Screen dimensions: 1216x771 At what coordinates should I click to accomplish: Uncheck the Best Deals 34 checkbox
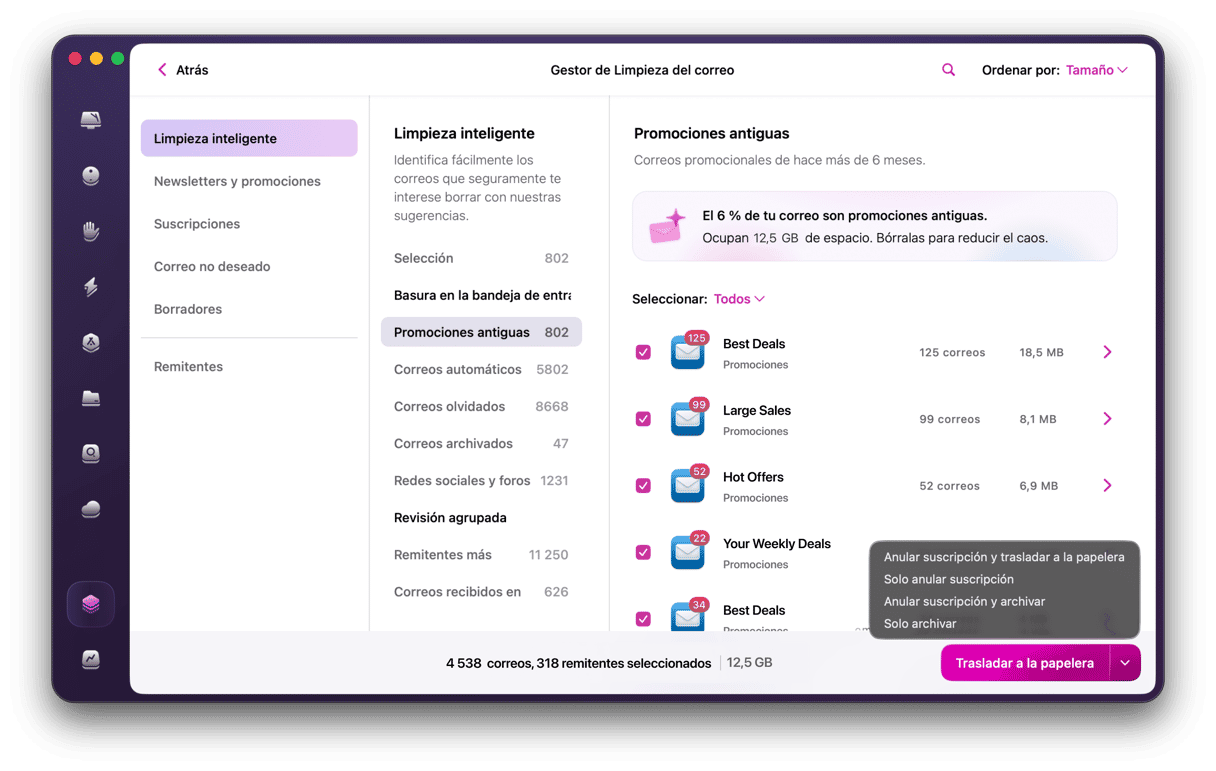pos(643,619)
